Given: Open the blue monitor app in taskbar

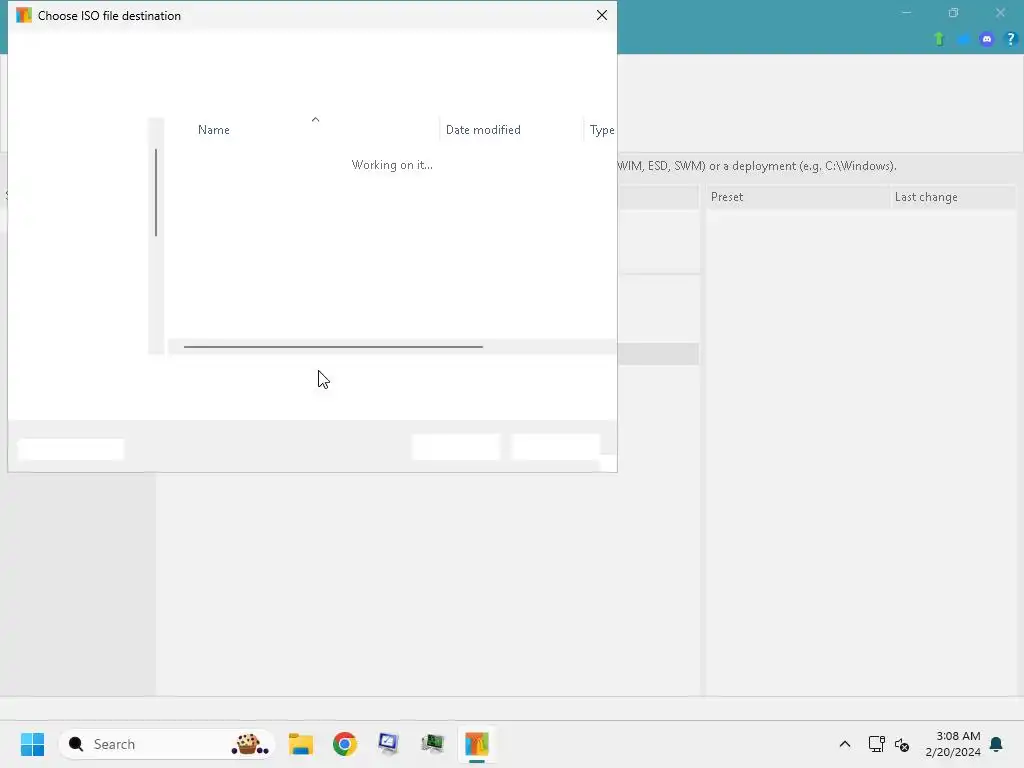Looking at the screenshot, I should pyautogui.click(x=389, y=744).
